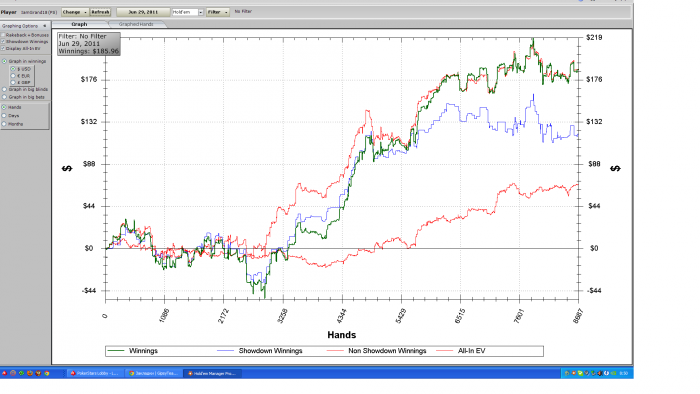Click the 1086 x-axis tick label
This screenshot has height=394, width=700.
pos(164,315)
